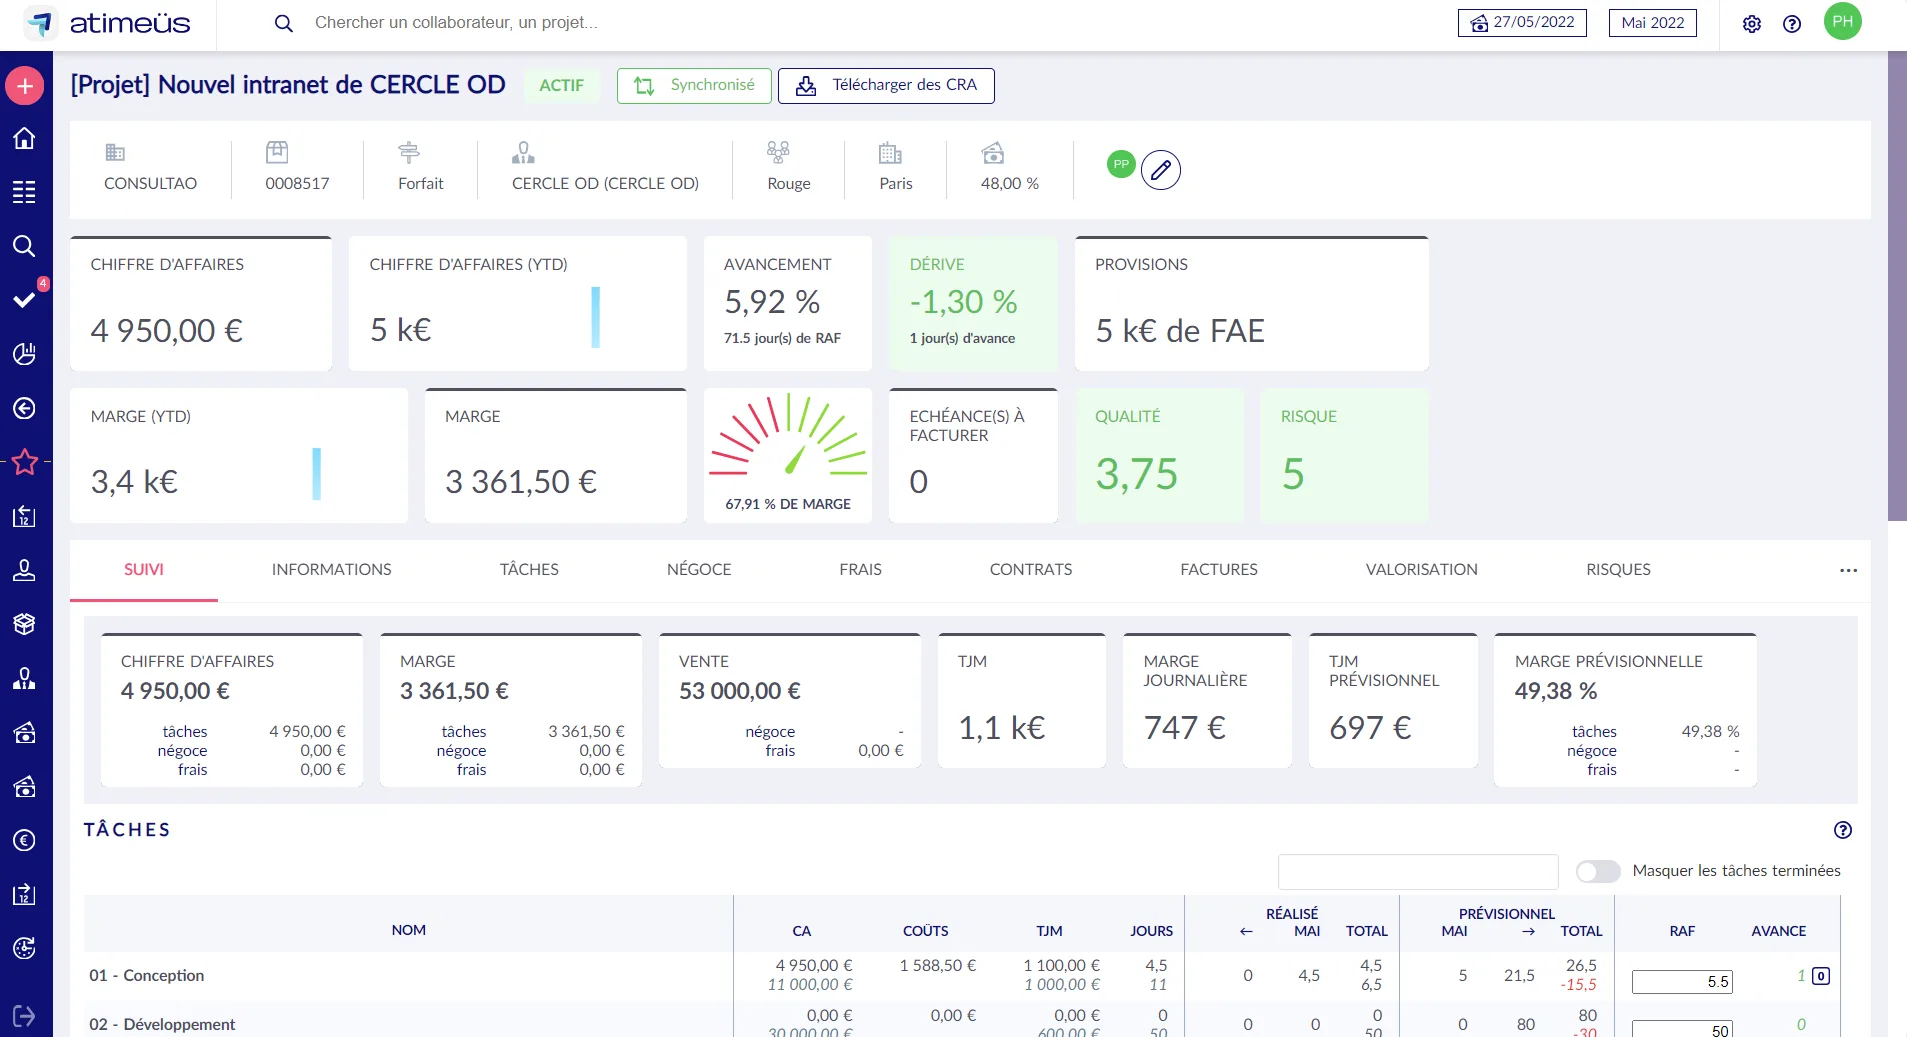This screenshot has height=1037, width=1907.
Task: Click the QUALITÉ score 3,75
Action: pos(1137,474)
